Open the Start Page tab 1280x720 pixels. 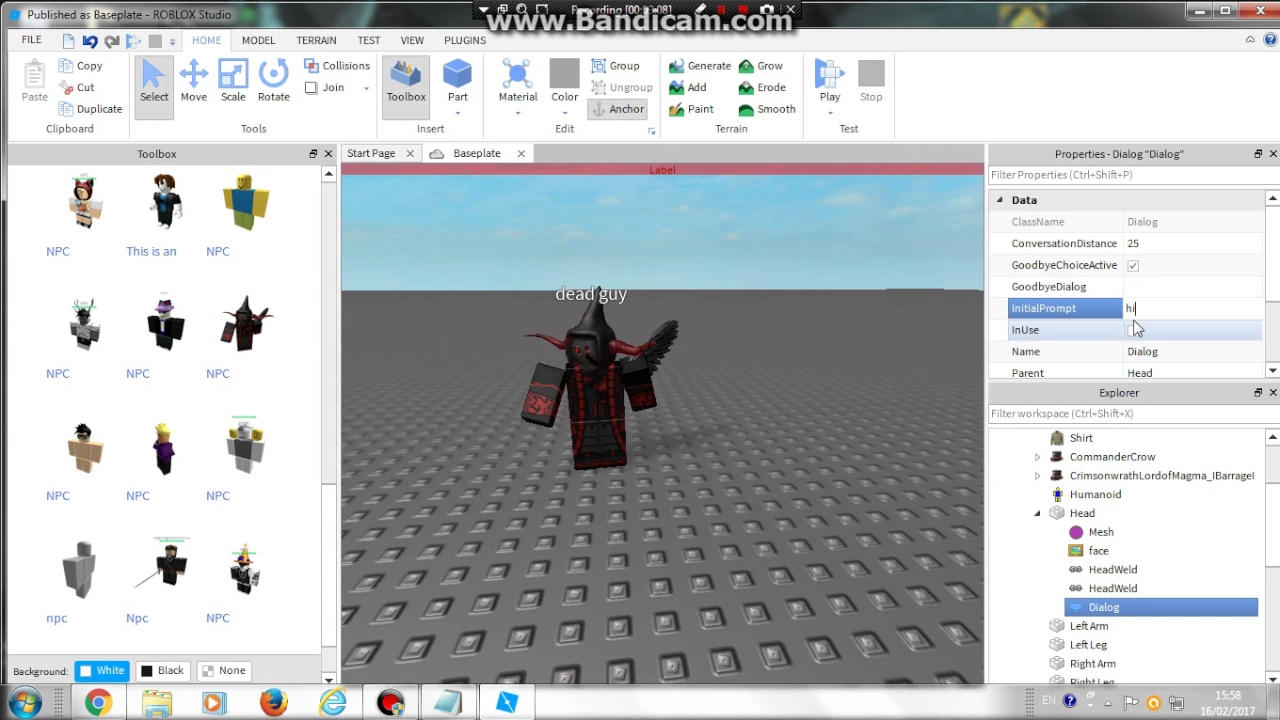tap(371, 153)
